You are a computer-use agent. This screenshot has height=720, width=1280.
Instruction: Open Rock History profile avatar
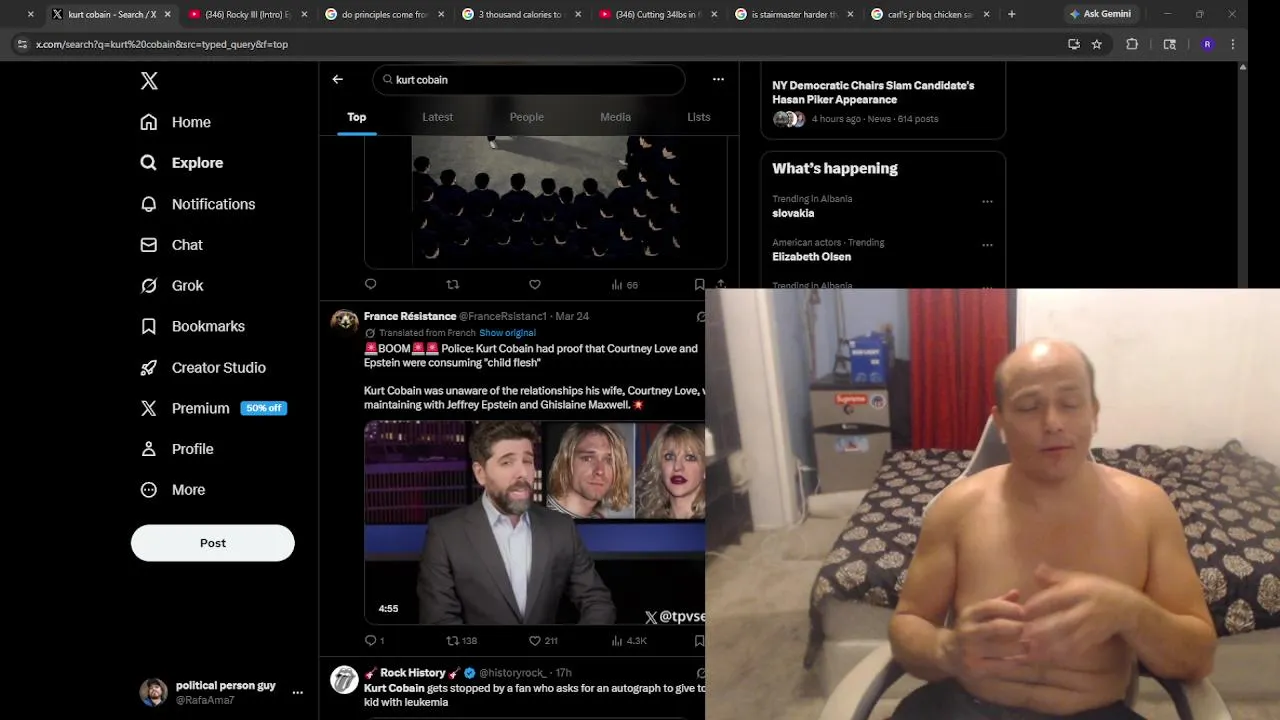pyautogui.click(x=345, y=680)
